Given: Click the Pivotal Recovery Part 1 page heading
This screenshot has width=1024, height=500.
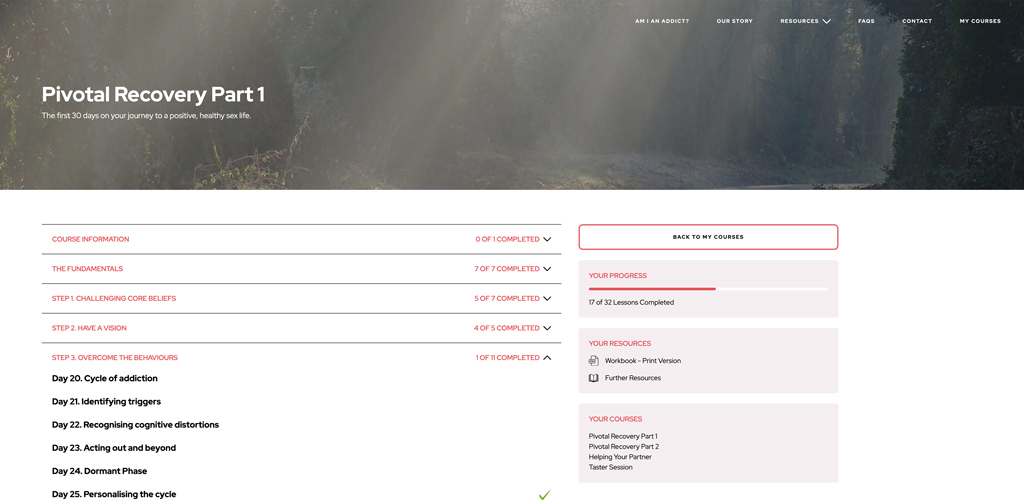Looking at the screenshot, I should tap(153, 95).
